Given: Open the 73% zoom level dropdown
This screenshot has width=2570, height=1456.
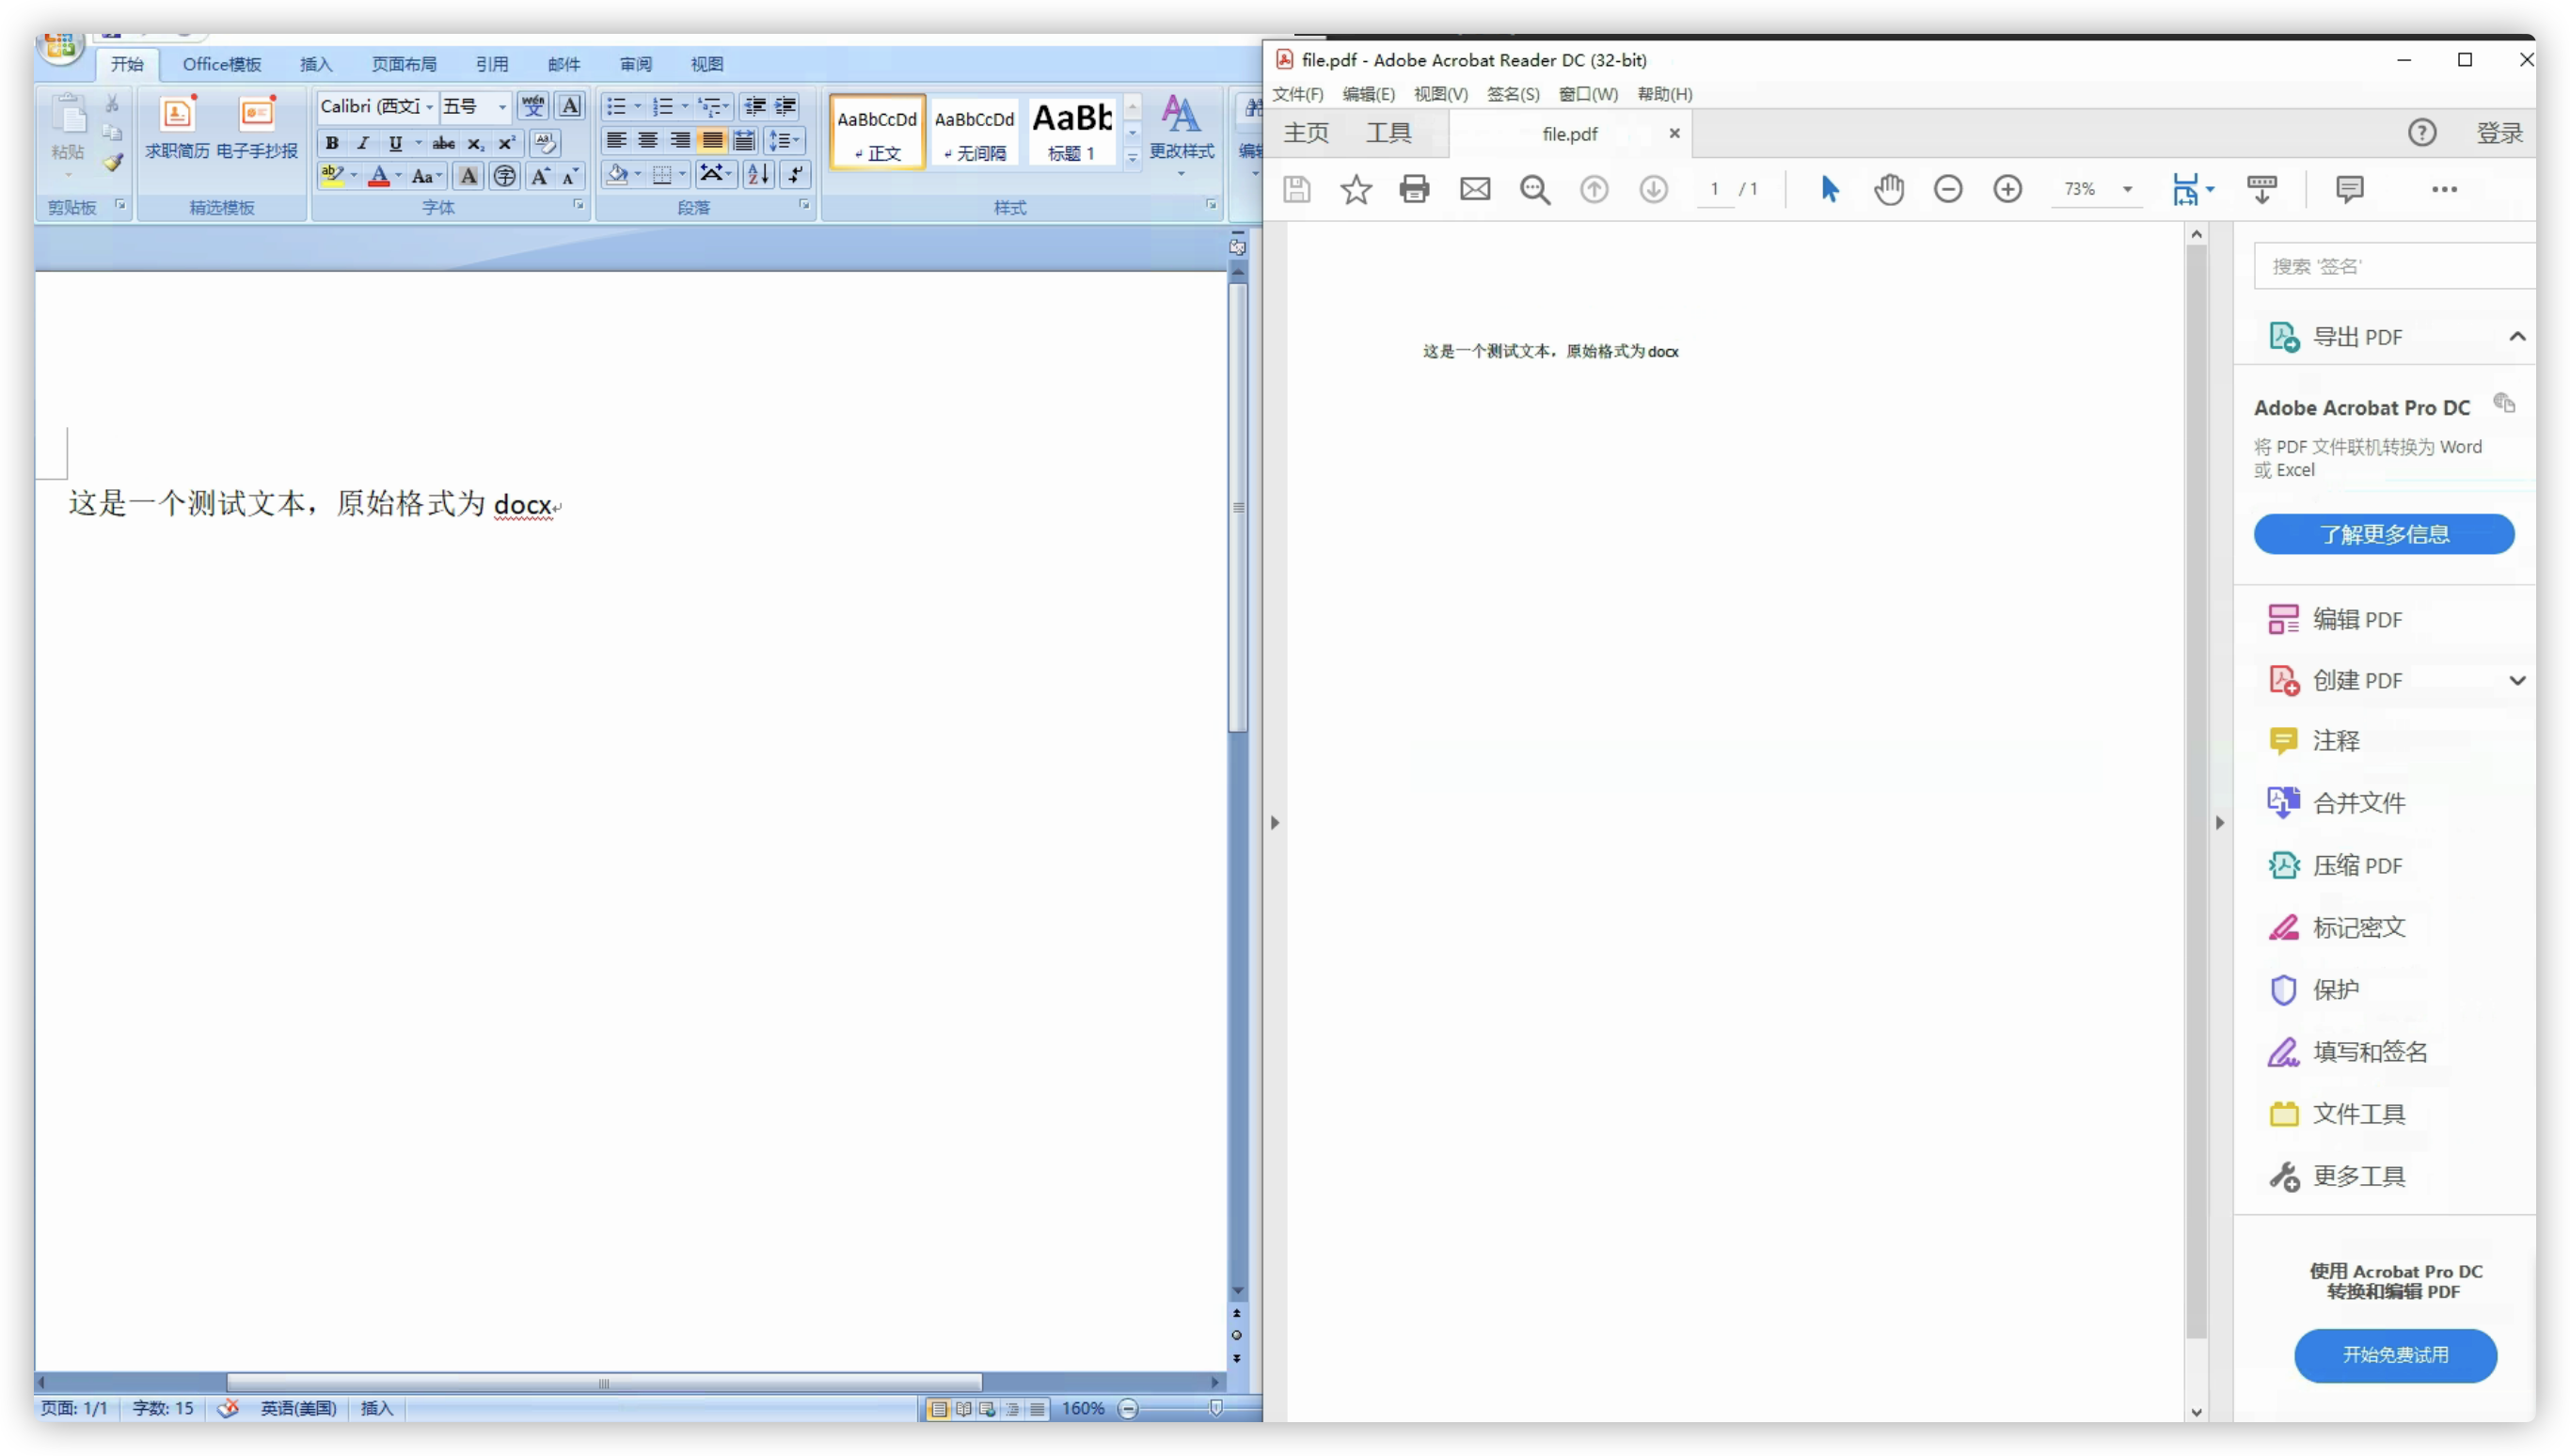Looking at the screenshot, I should pos(2127,189).
